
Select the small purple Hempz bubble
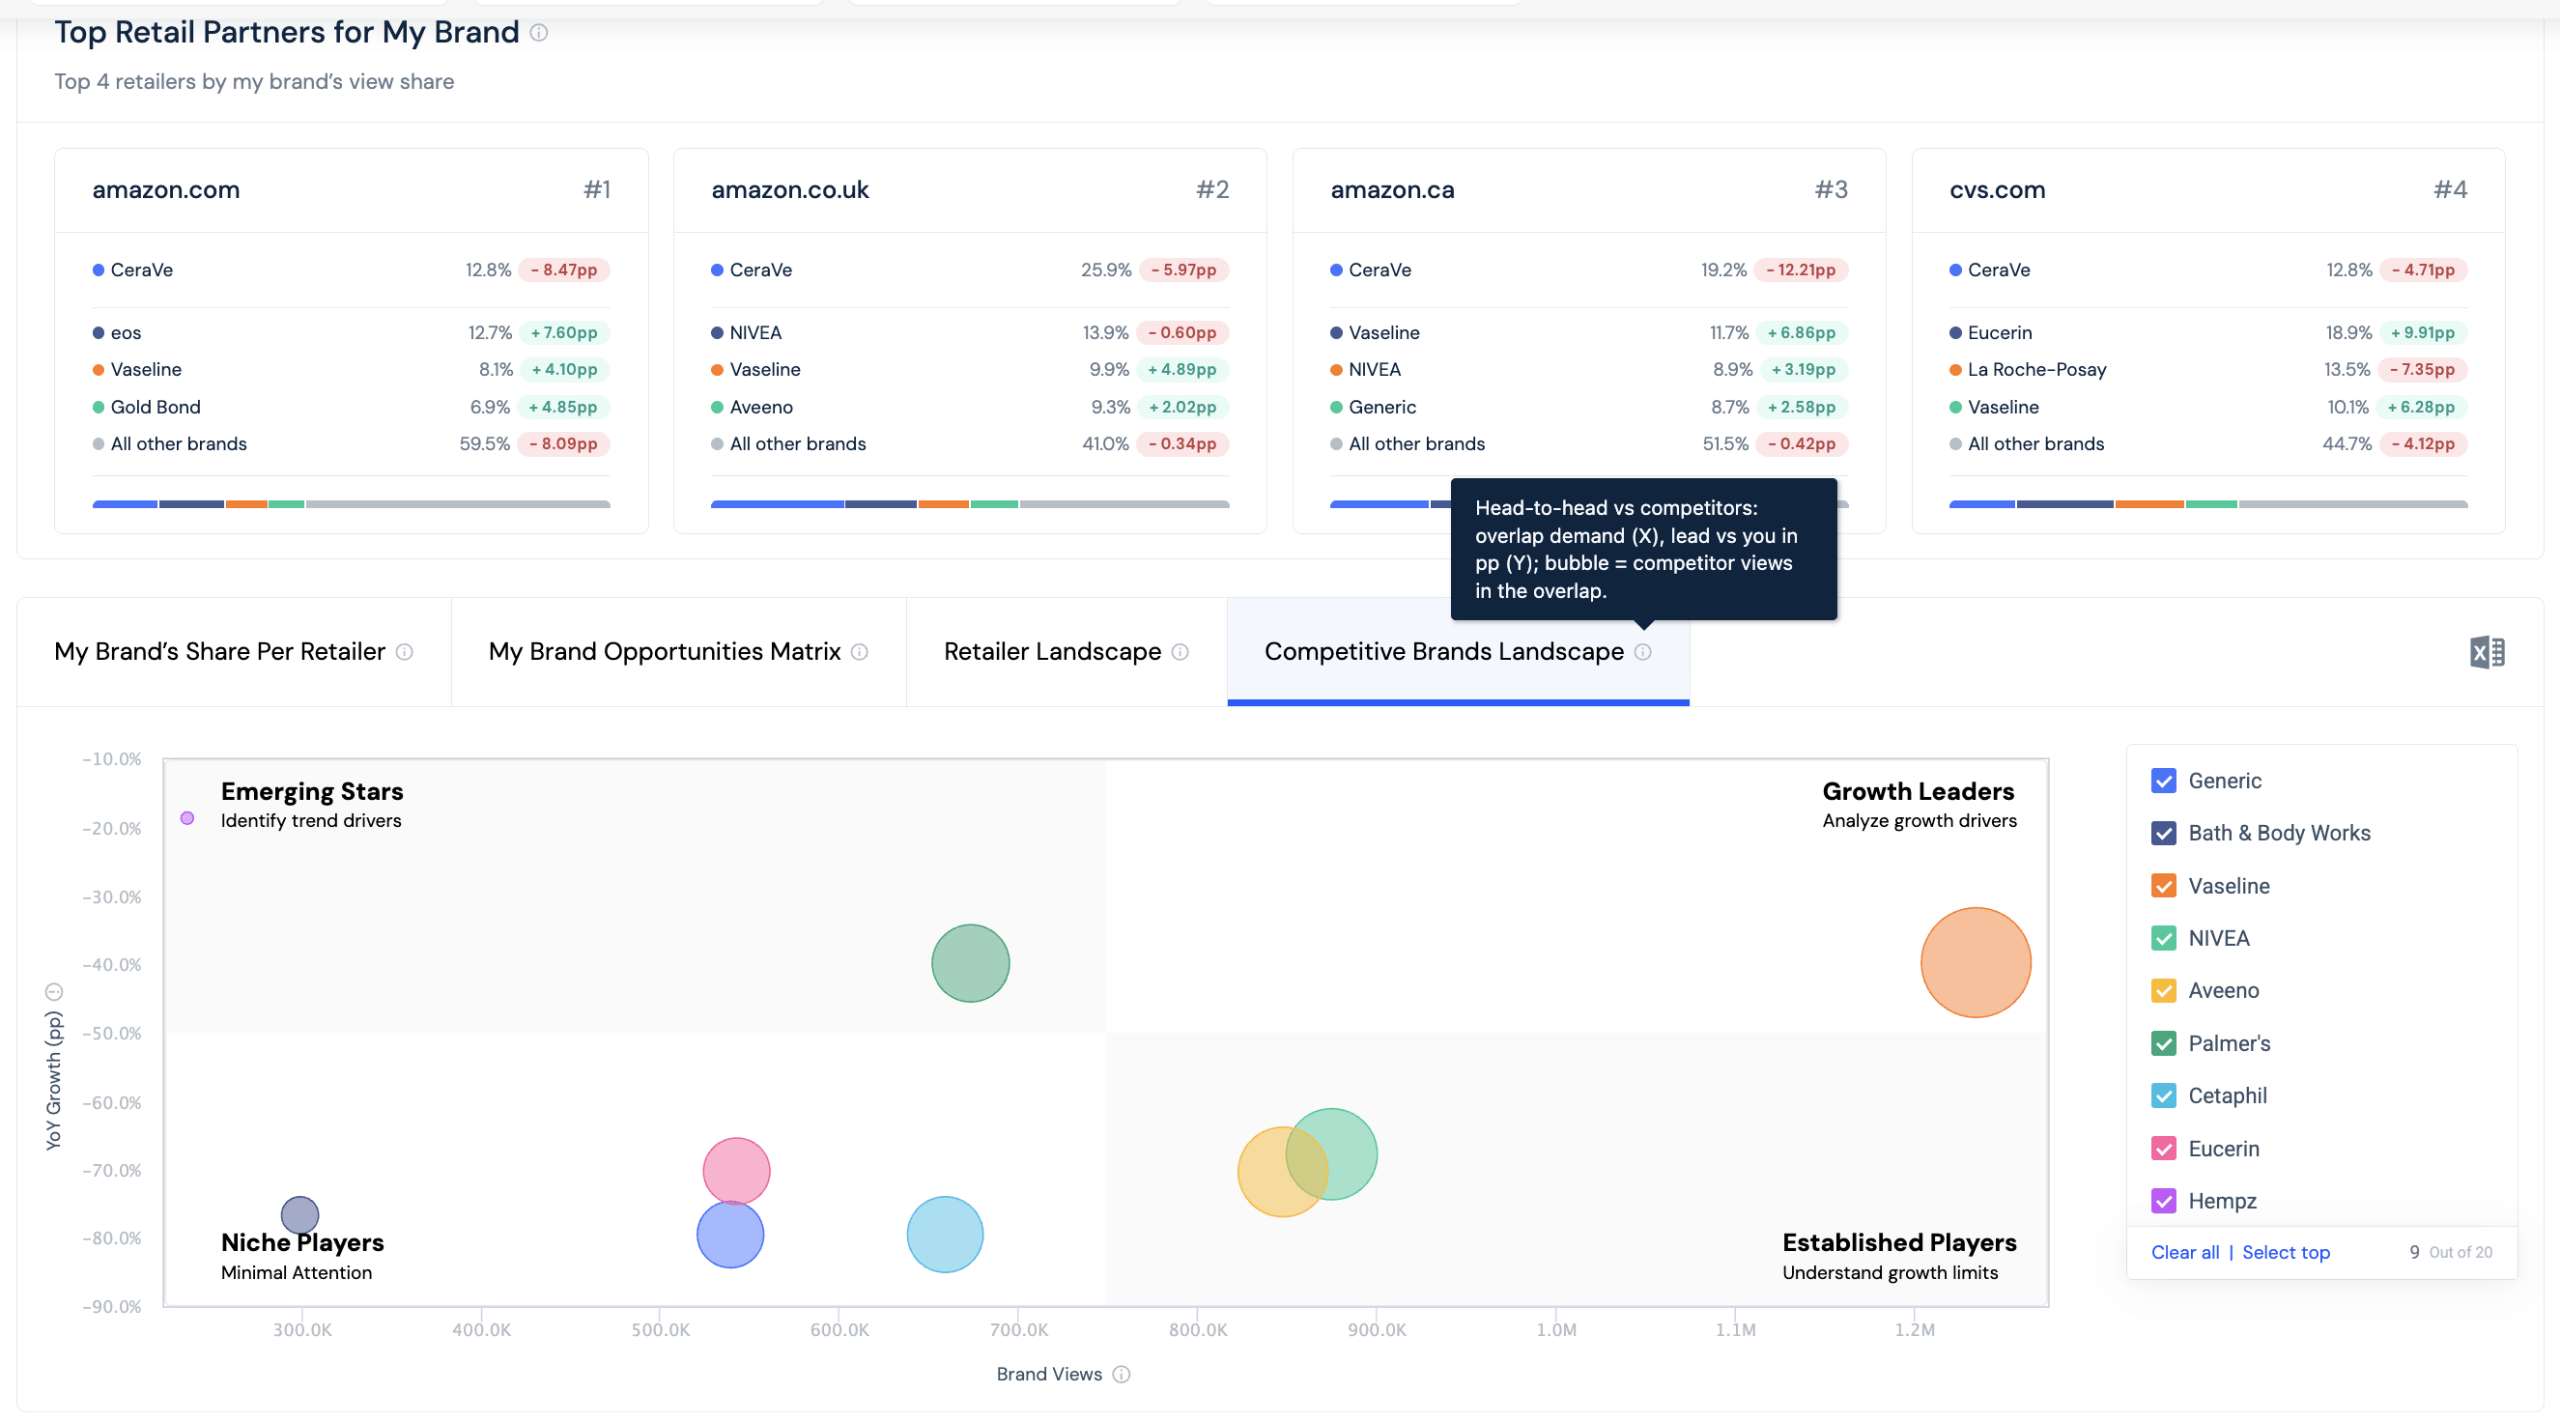[187, 818]
